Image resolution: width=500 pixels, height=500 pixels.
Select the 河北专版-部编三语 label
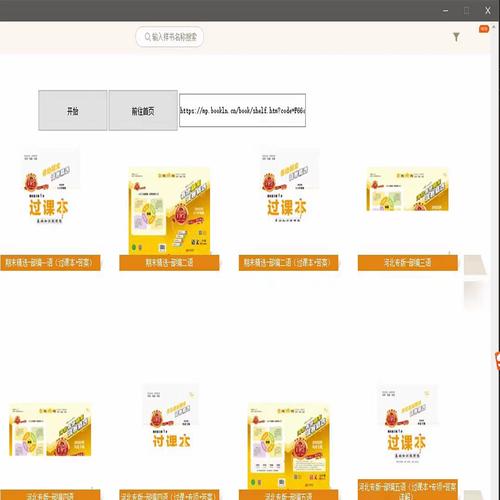coord(408,263)
